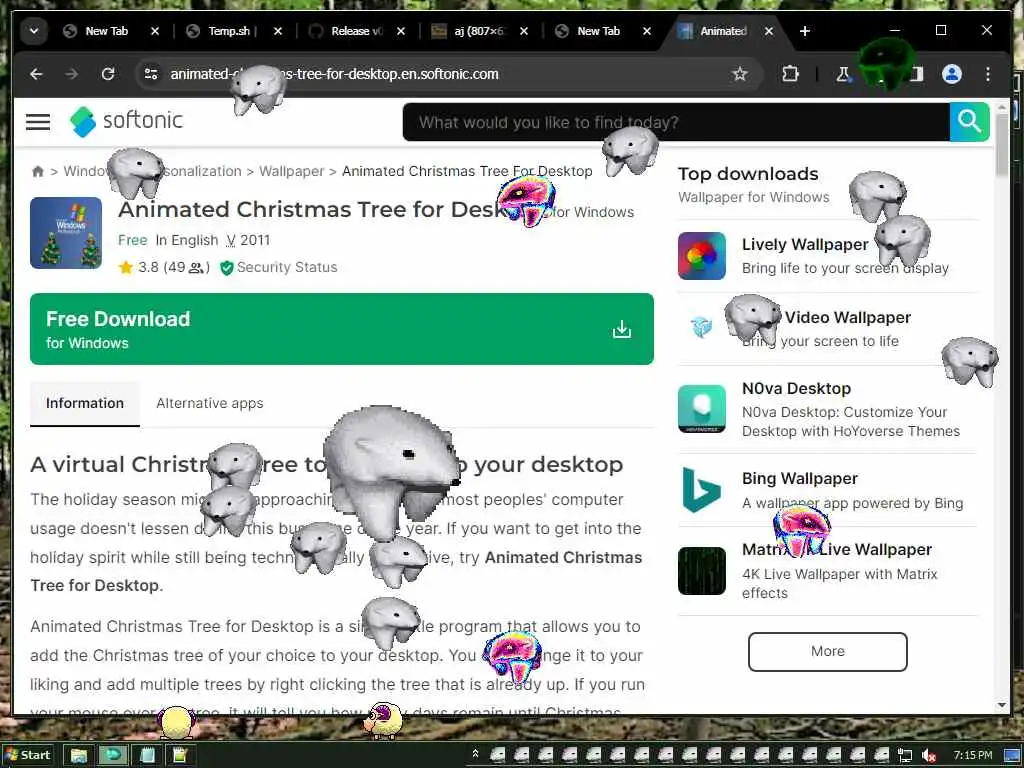
Task: Click the More button under Top downloads
Action: point(827,651)
